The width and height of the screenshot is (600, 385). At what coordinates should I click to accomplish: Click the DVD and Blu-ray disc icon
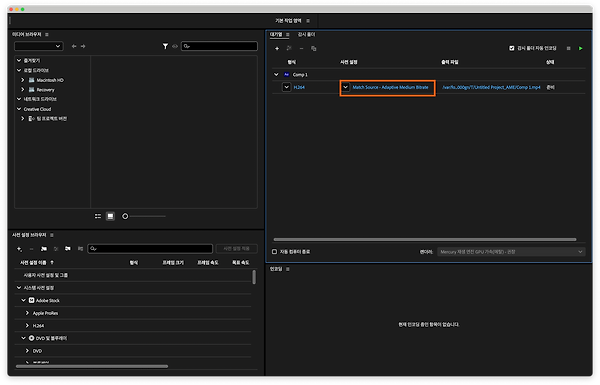(31, 339)
